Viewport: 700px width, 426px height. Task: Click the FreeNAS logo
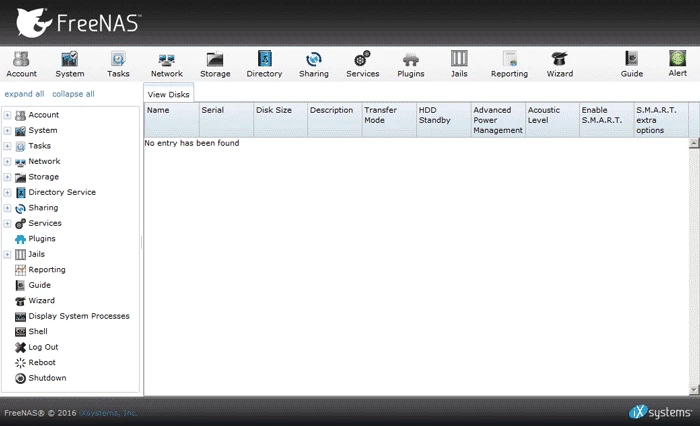[78, 22]
